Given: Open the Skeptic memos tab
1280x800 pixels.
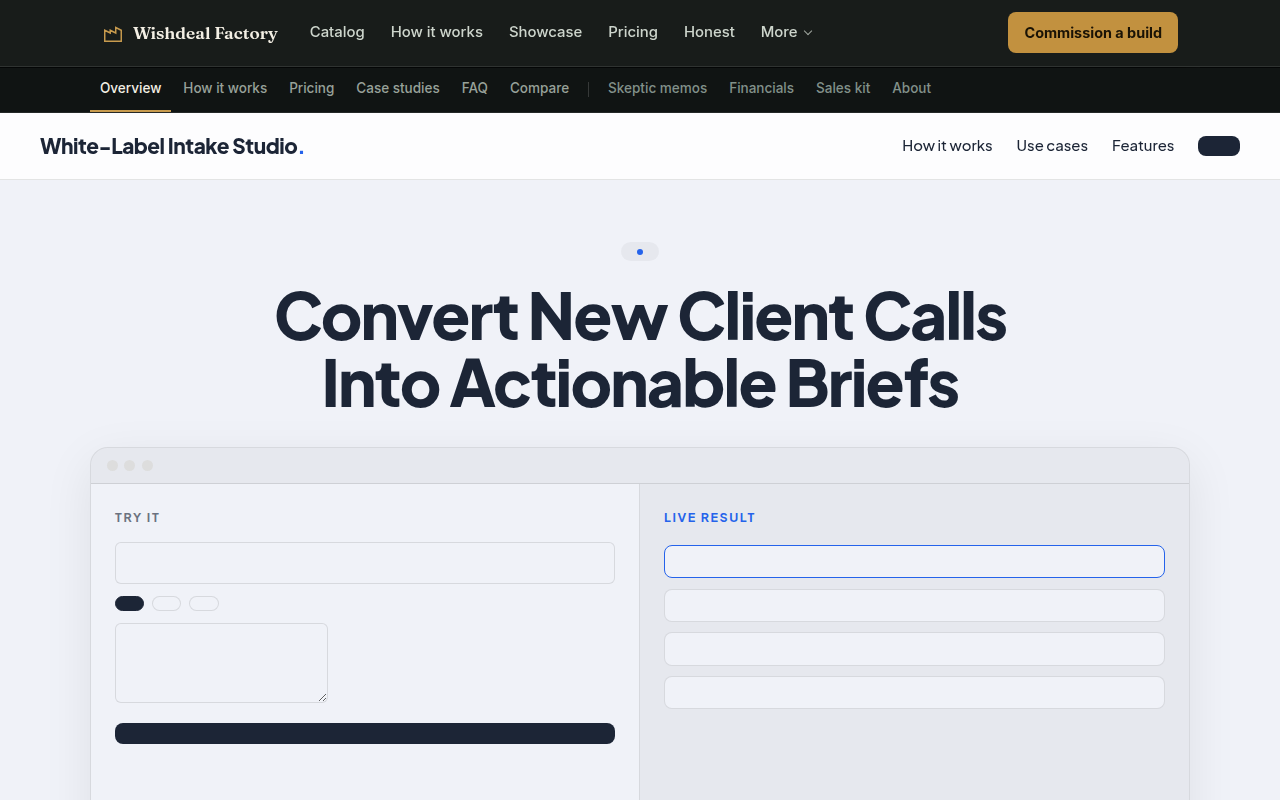Looking at the screenshot, I should pyautogui.click(x=657, y=88).
